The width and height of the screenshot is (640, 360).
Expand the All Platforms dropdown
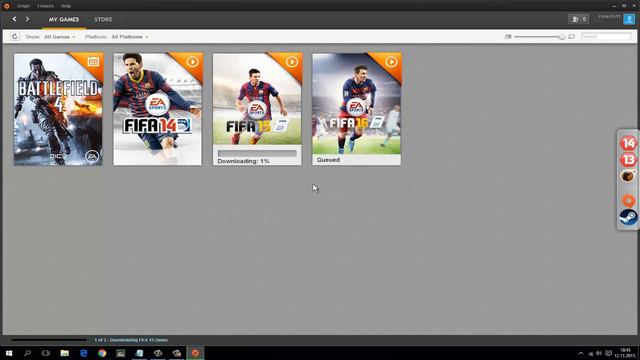coord(130,37)
